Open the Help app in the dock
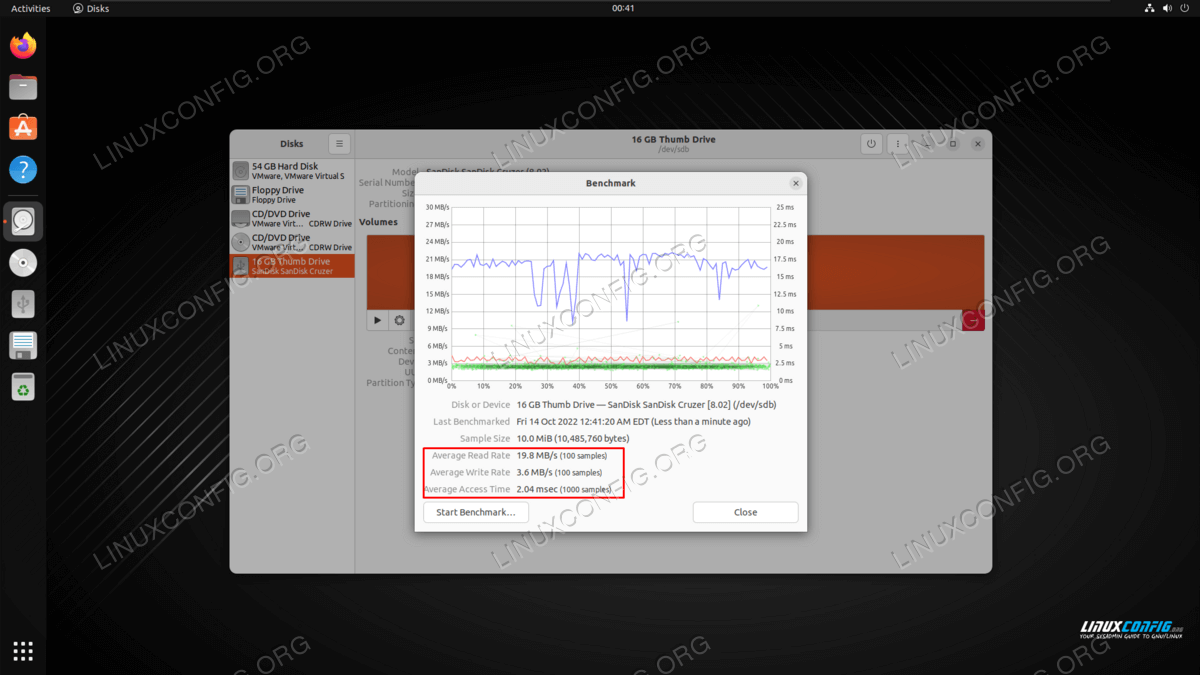This screenshot has width=1200, height=675. point(23,169)
